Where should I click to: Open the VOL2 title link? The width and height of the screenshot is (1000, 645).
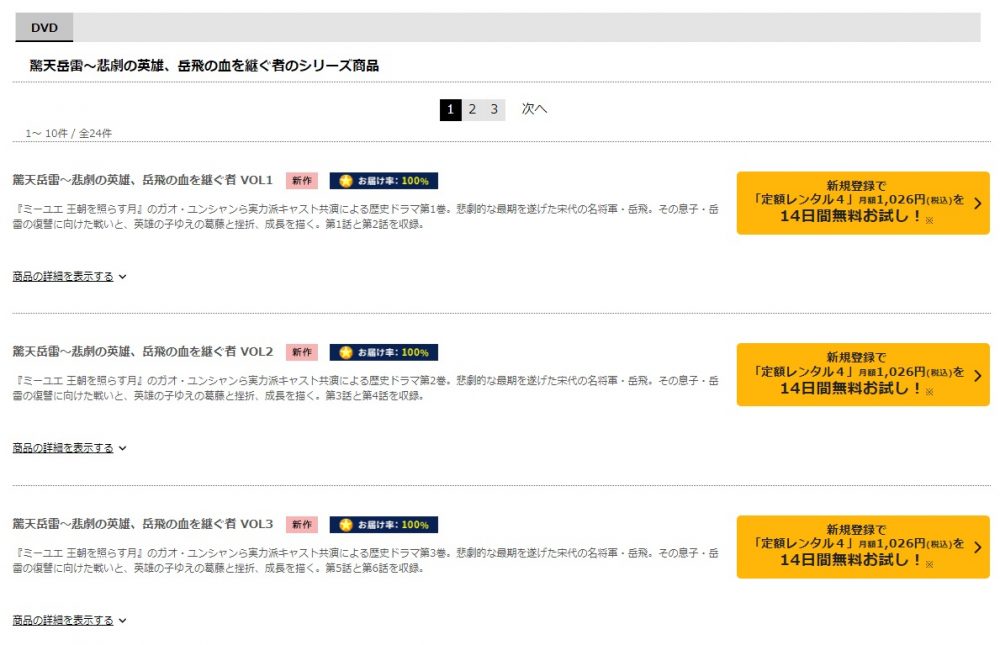click(142, 352)
